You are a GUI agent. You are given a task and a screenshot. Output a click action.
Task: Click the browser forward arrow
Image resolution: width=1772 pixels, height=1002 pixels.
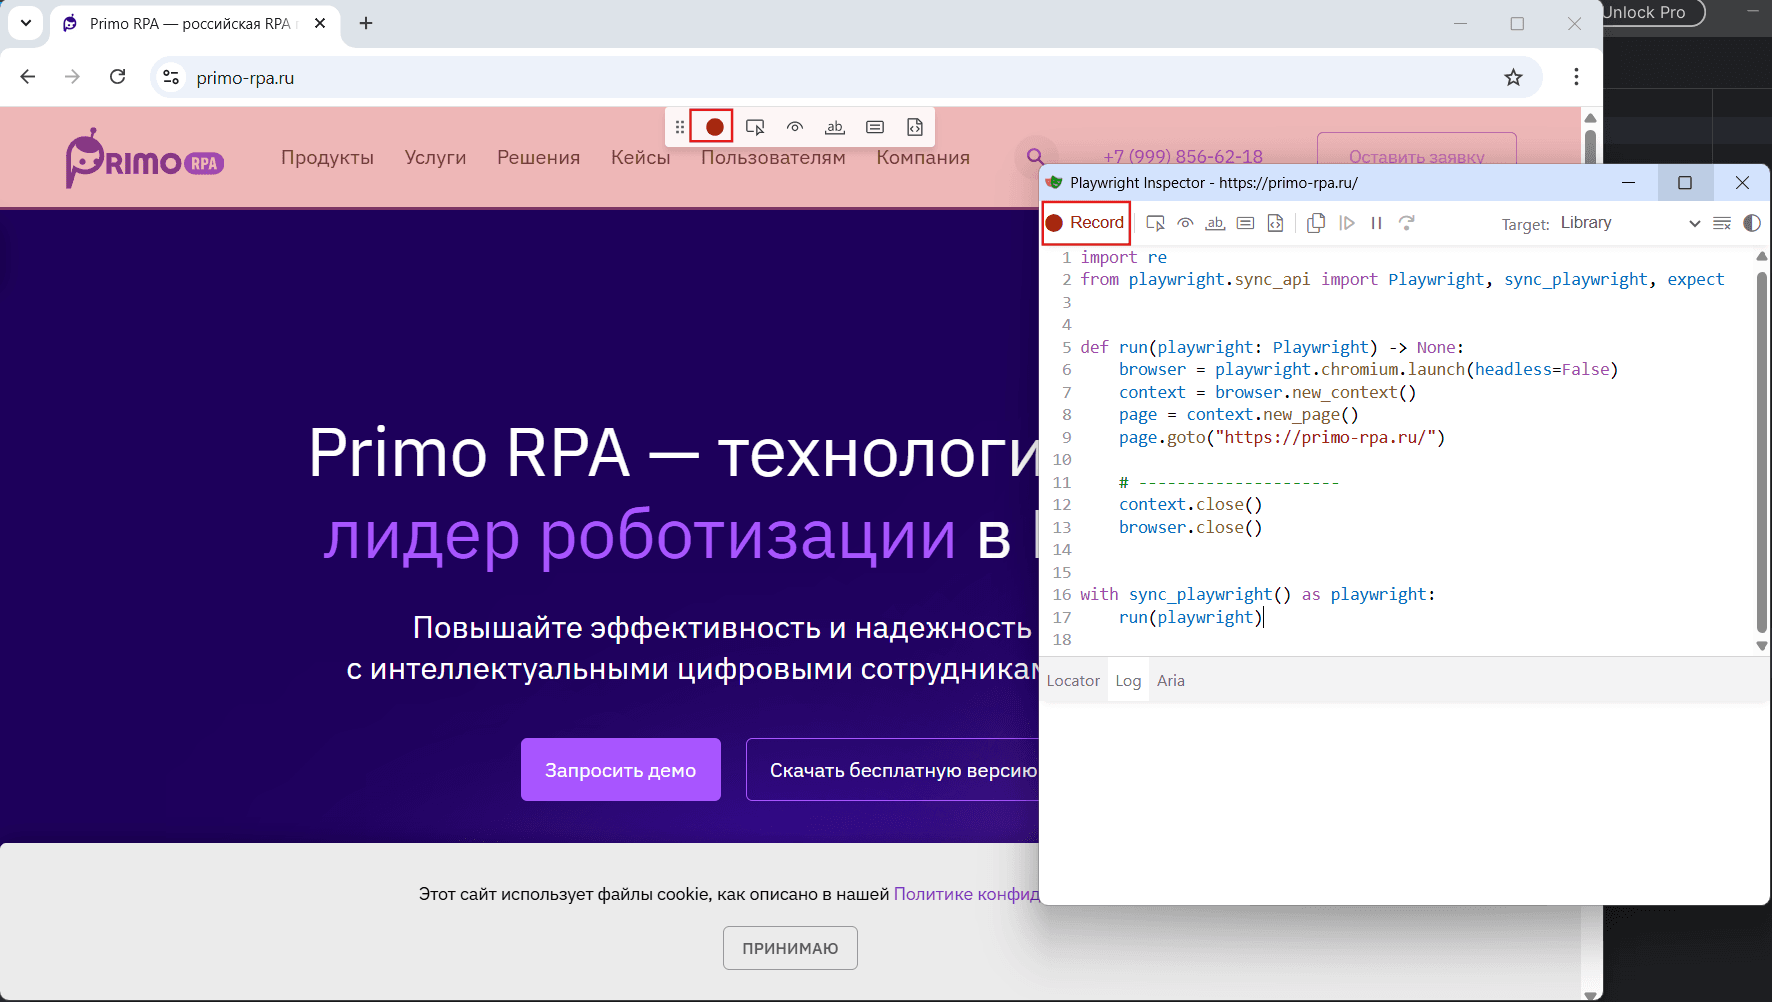[72, 77]
